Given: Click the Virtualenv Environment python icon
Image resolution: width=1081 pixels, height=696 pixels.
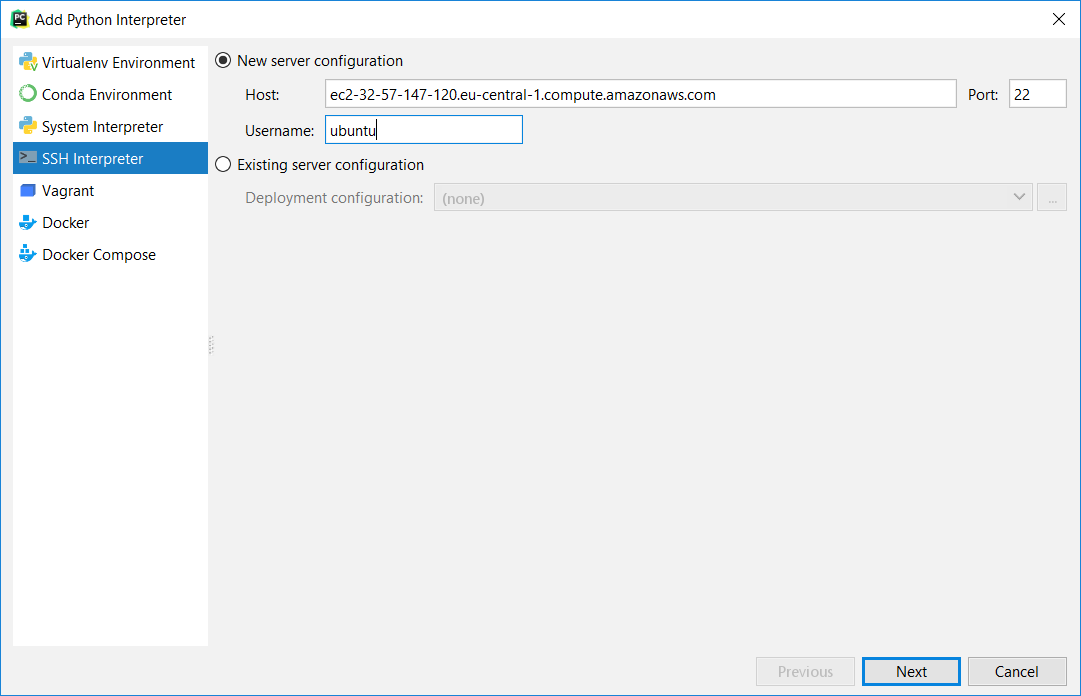Looking at the screenshot, I should [x=28, y=62].
